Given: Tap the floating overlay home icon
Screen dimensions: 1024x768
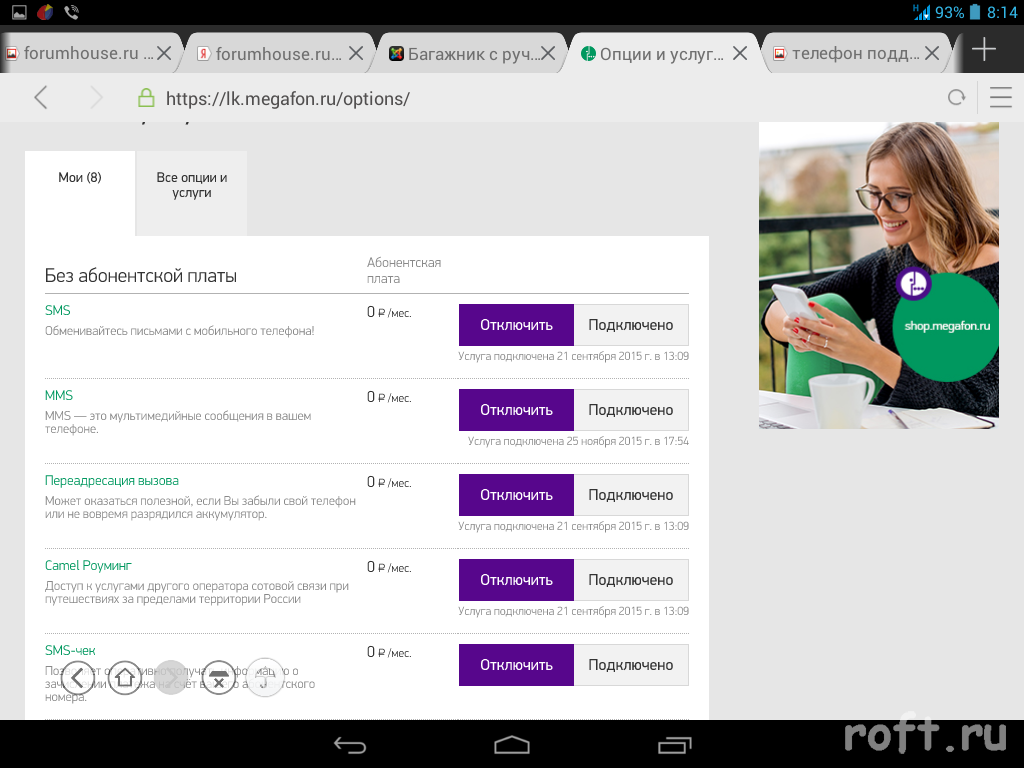Looking at the screenshot, I should (125, 678).
